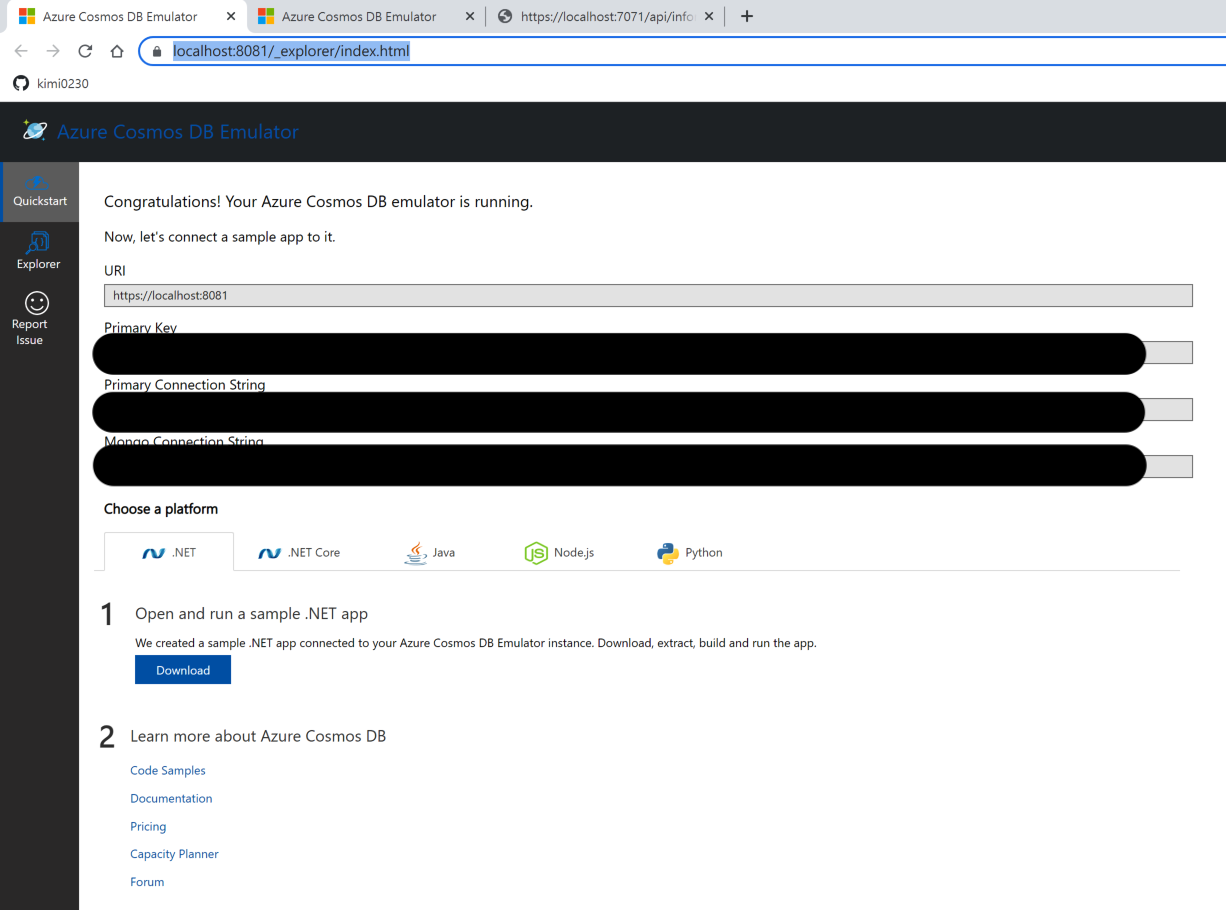Switch to the localhost:7071 api tab
Screen dimensions: 1226x910
point(605,17)
